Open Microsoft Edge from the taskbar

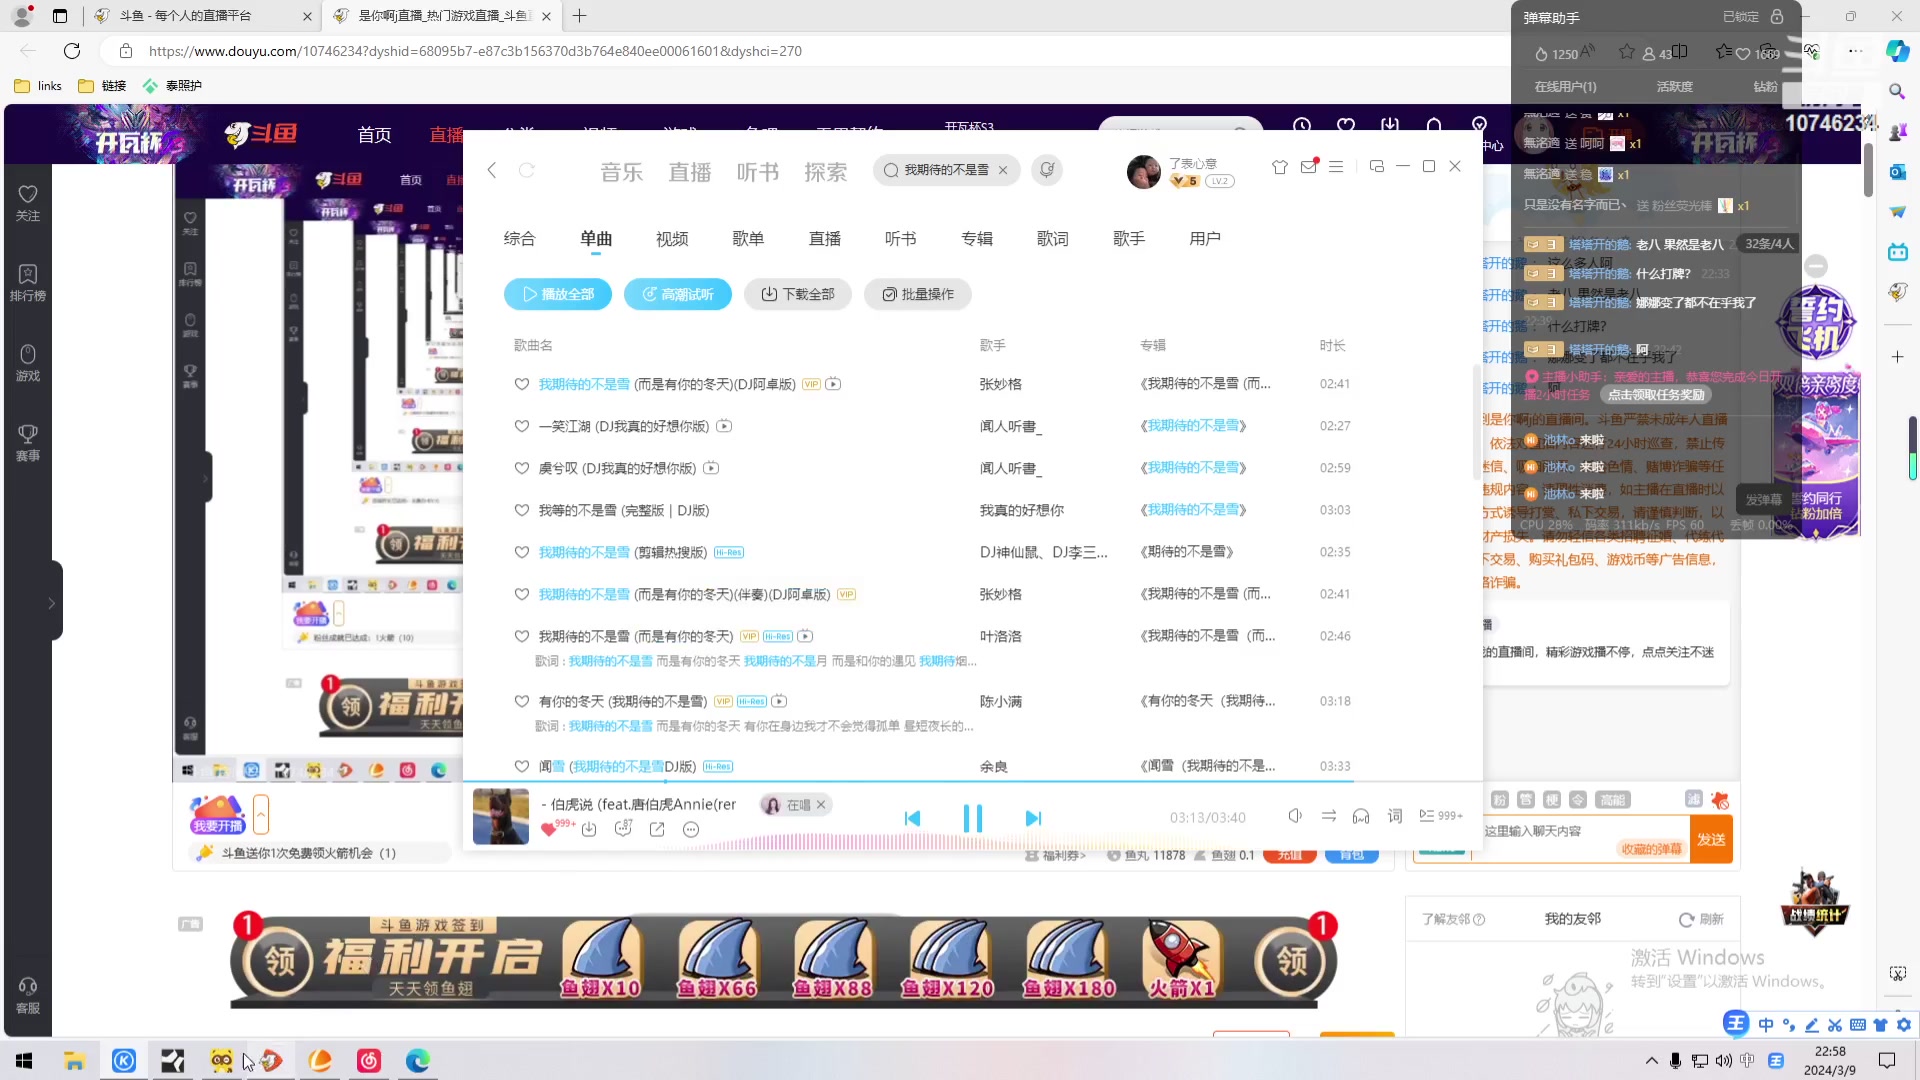(x=417, y=1060)
